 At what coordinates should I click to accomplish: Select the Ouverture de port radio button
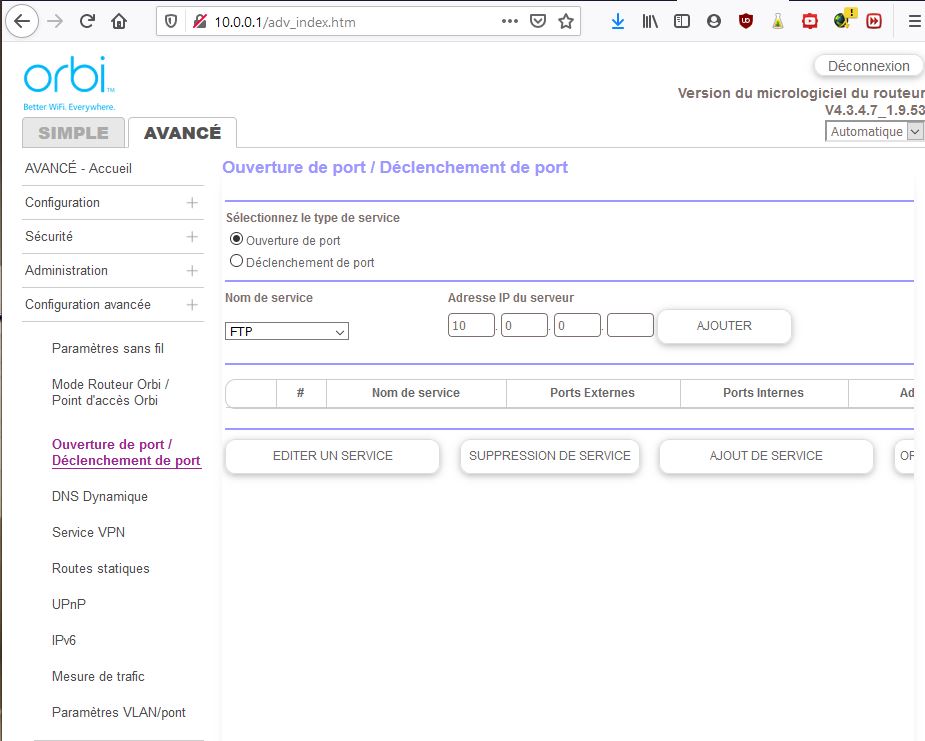click(x=237, y=239)
